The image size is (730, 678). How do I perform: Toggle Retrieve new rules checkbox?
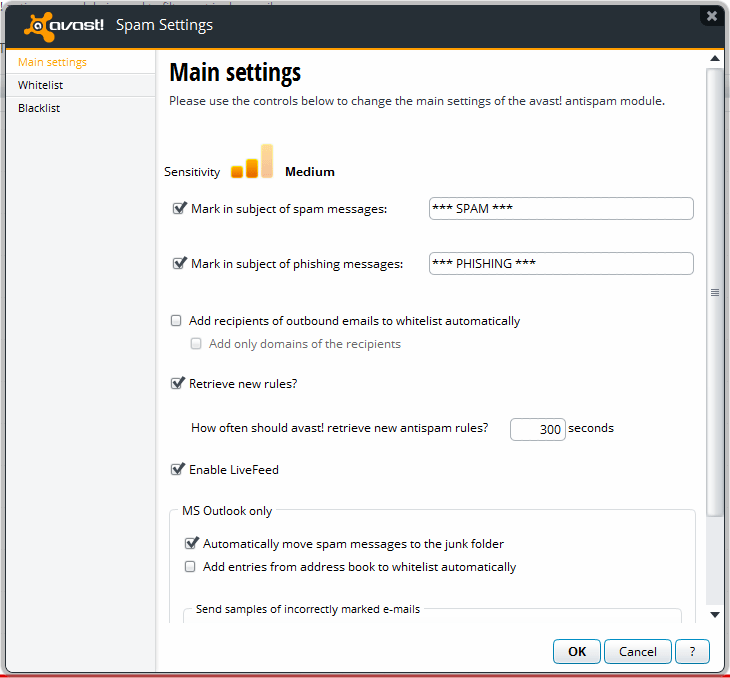[178, 383]
